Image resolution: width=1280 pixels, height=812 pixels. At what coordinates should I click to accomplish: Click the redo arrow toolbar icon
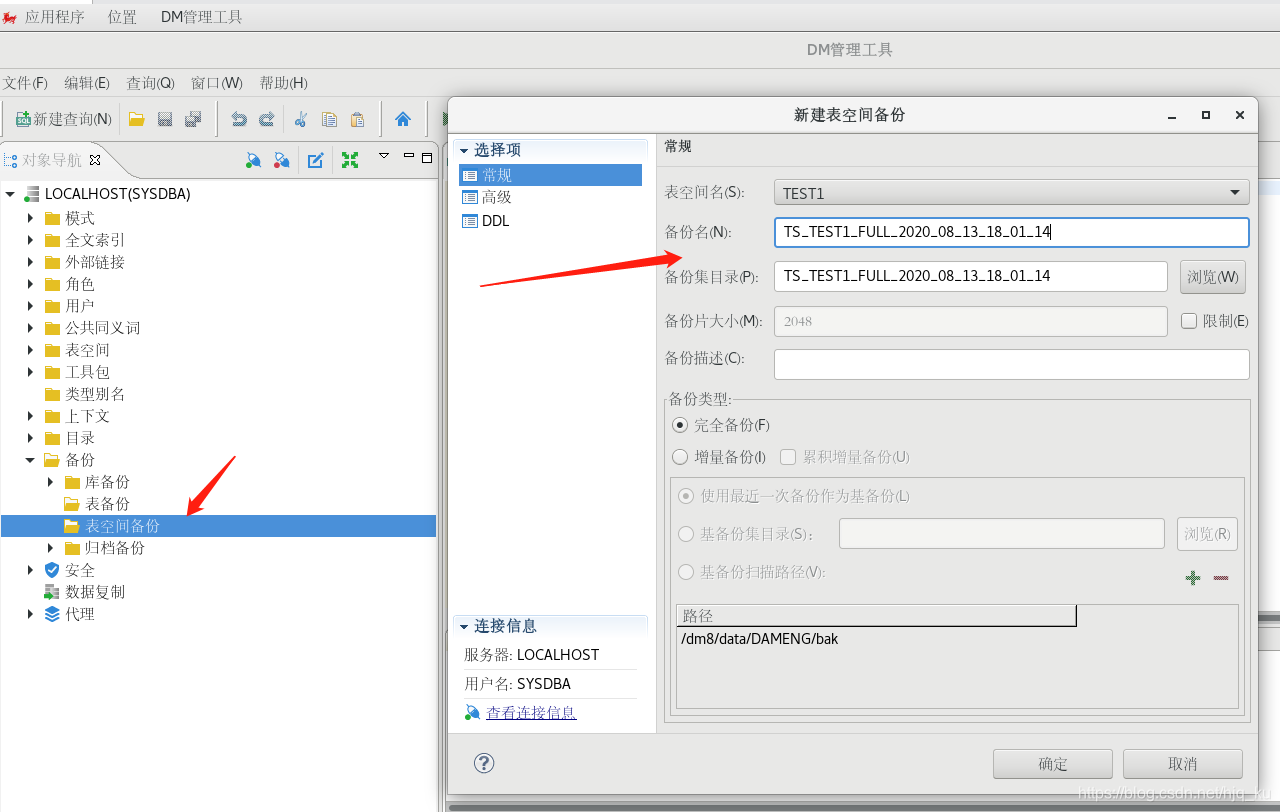tap(266, 119)
